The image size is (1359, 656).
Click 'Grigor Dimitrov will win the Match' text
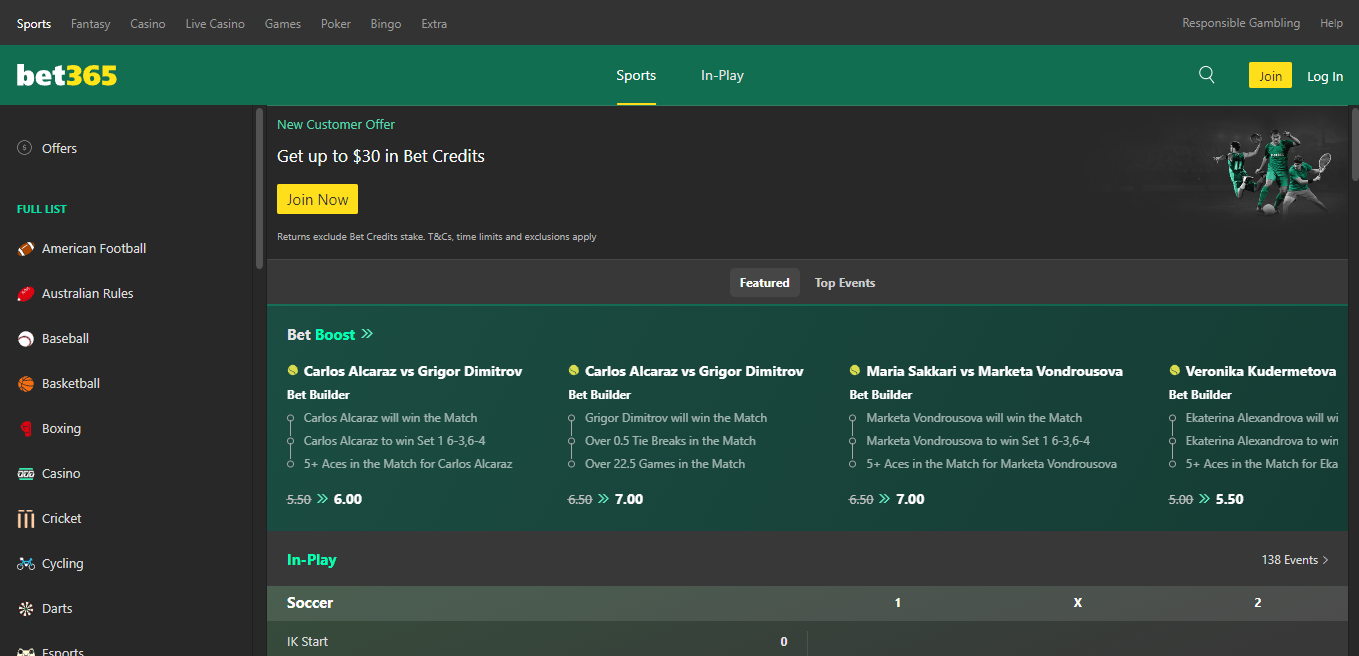click(676, 418)
